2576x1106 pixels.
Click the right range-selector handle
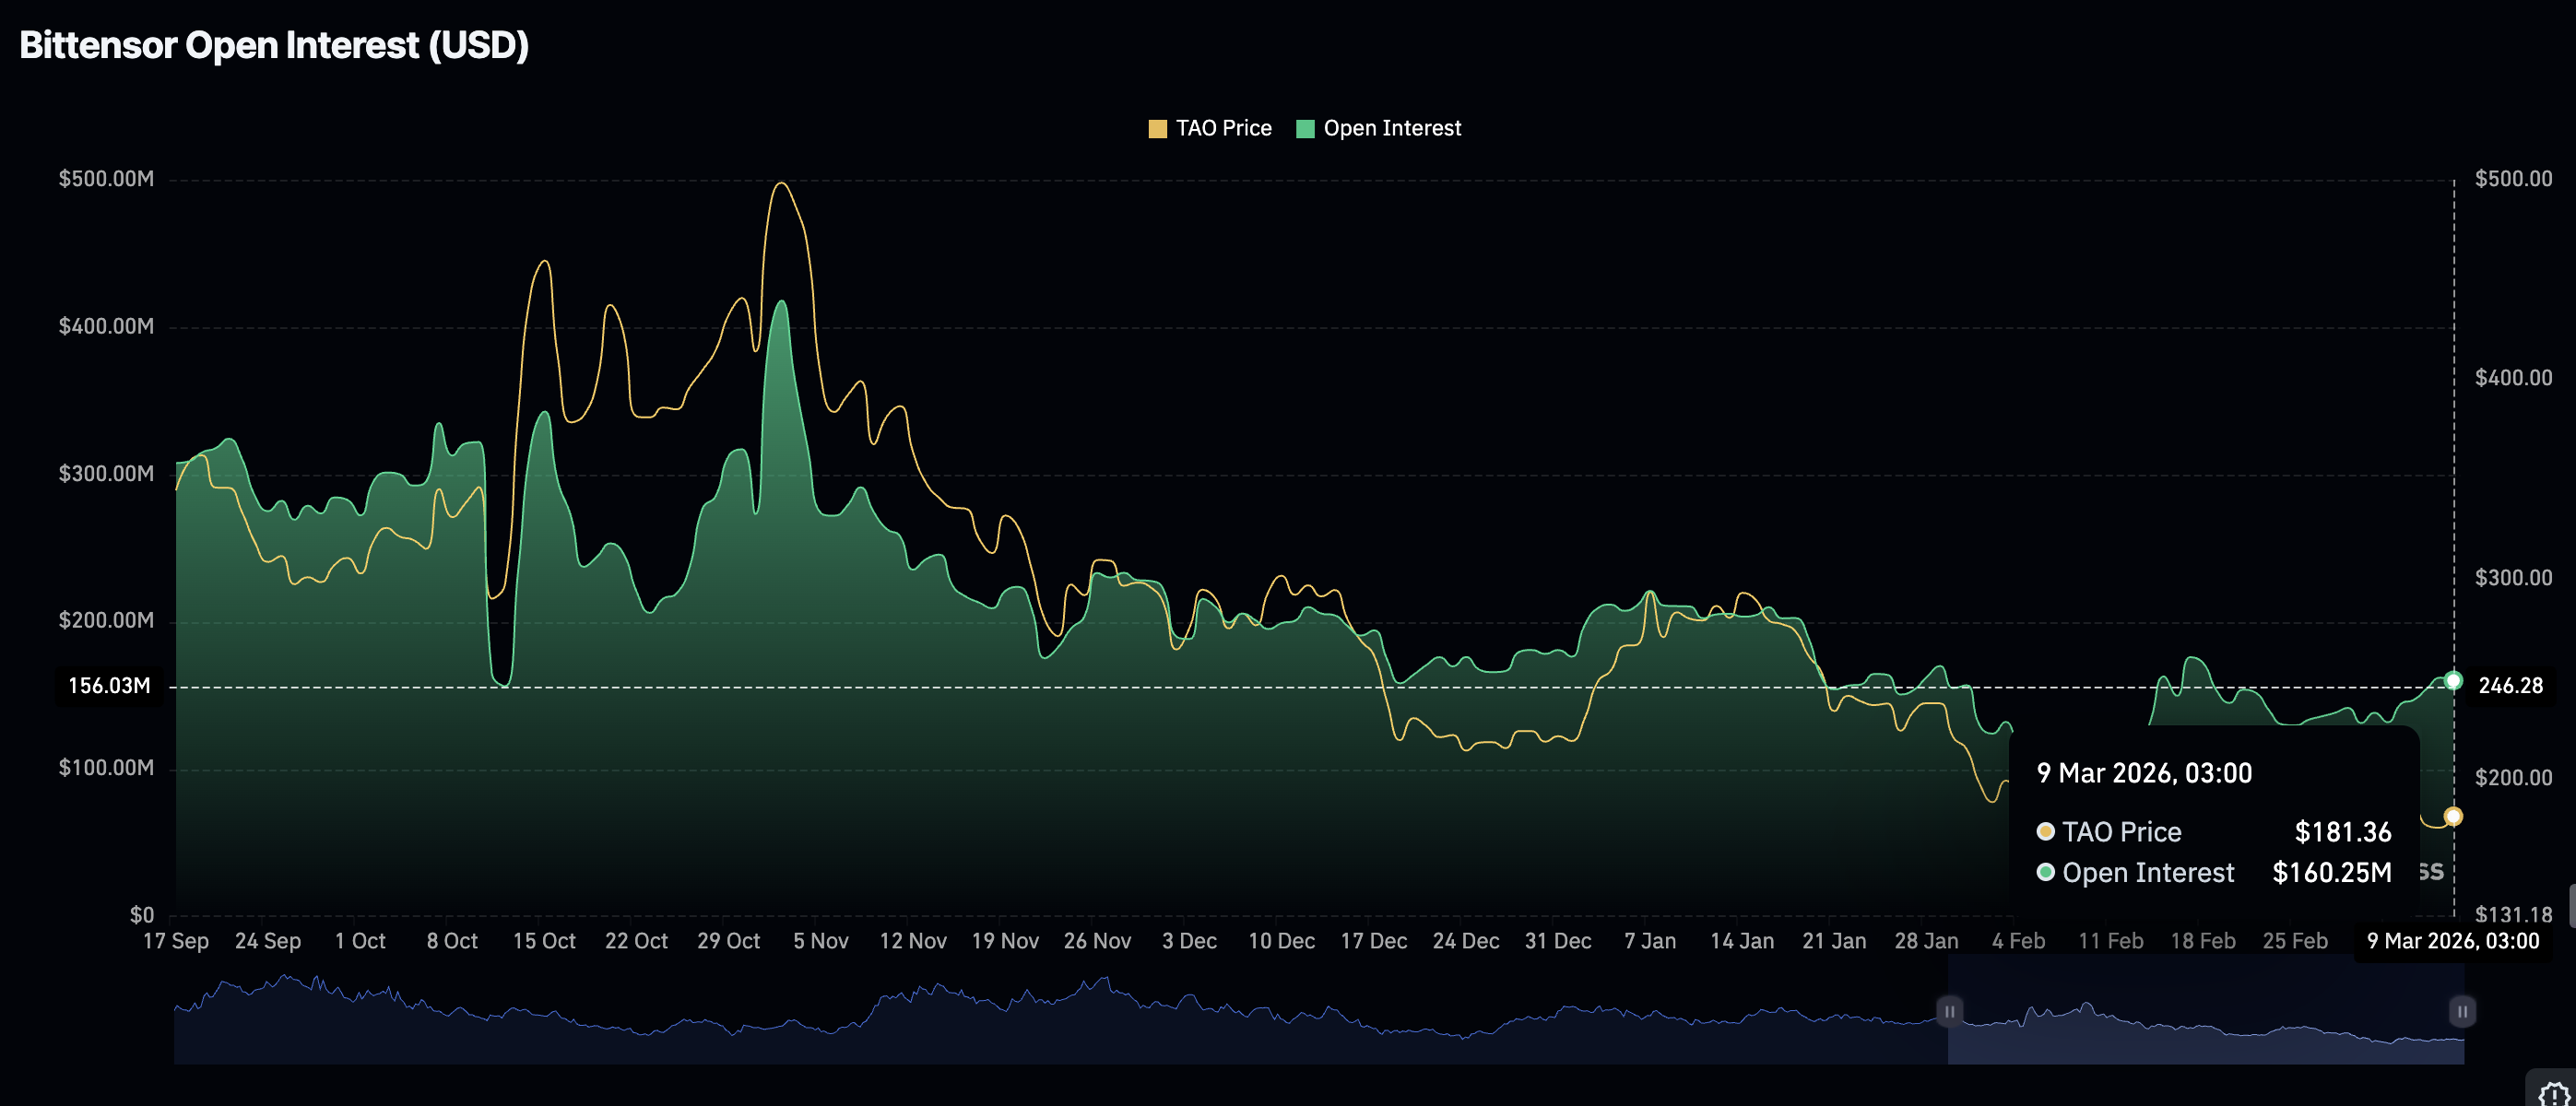click(2461, 1011)
